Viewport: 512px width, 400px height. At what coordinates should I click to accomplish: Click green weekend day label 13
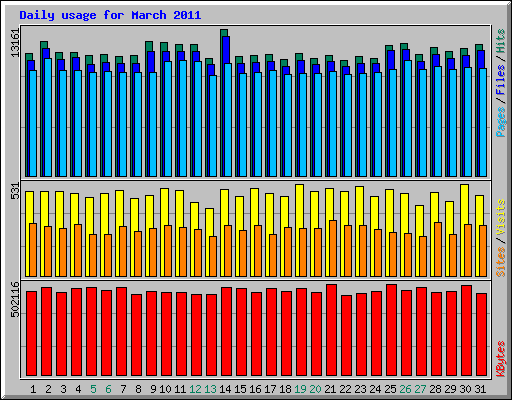pyautogui.click(x=210, y=389)
